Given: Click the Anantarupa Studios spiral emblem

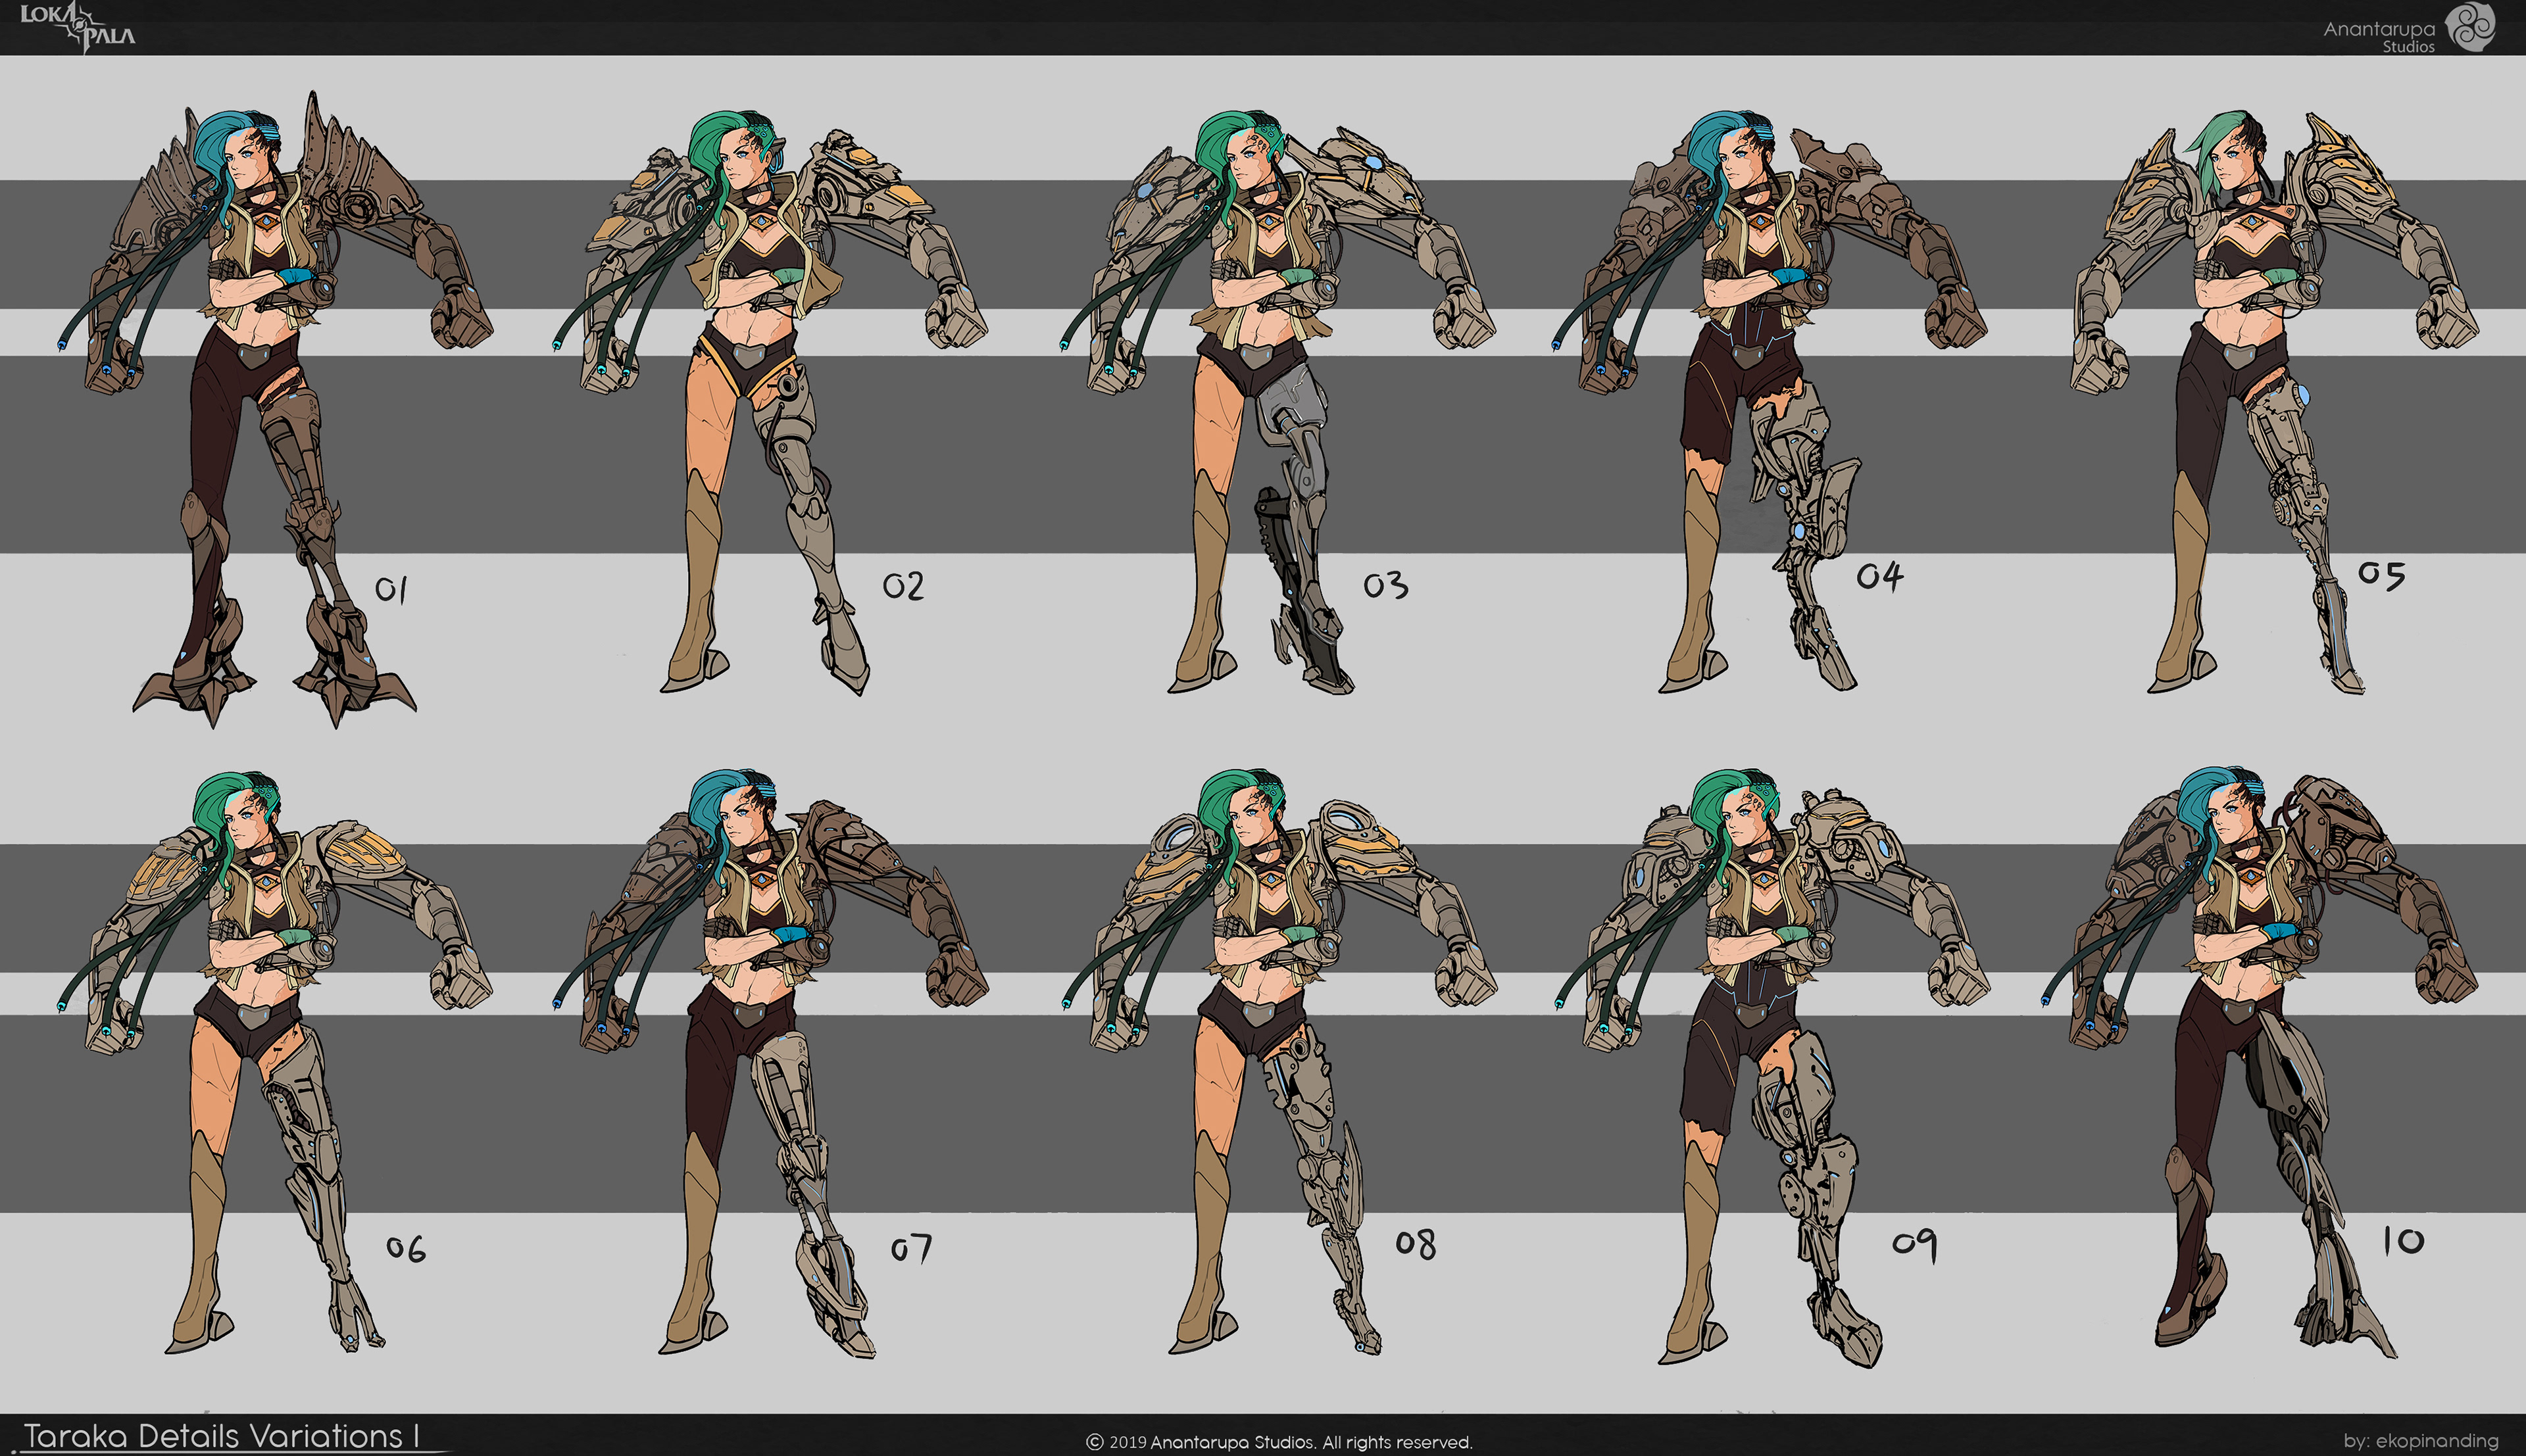Looking at the screenshot, I should pyautogui.click(x=2470, y=27).
